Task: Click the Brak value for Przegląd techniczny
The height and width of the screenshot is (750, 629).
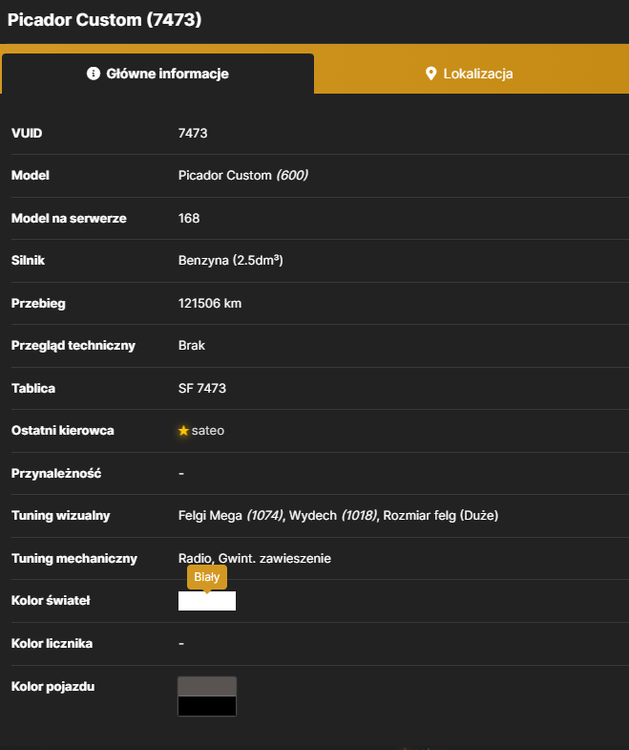Action: 191,345
